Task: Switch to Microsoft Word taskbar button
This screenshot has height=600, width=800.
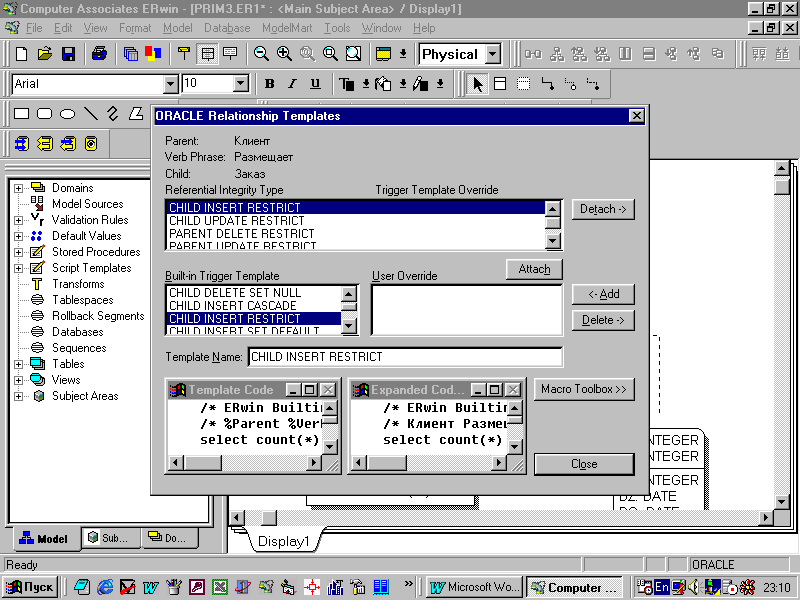Action: point(474,587)
